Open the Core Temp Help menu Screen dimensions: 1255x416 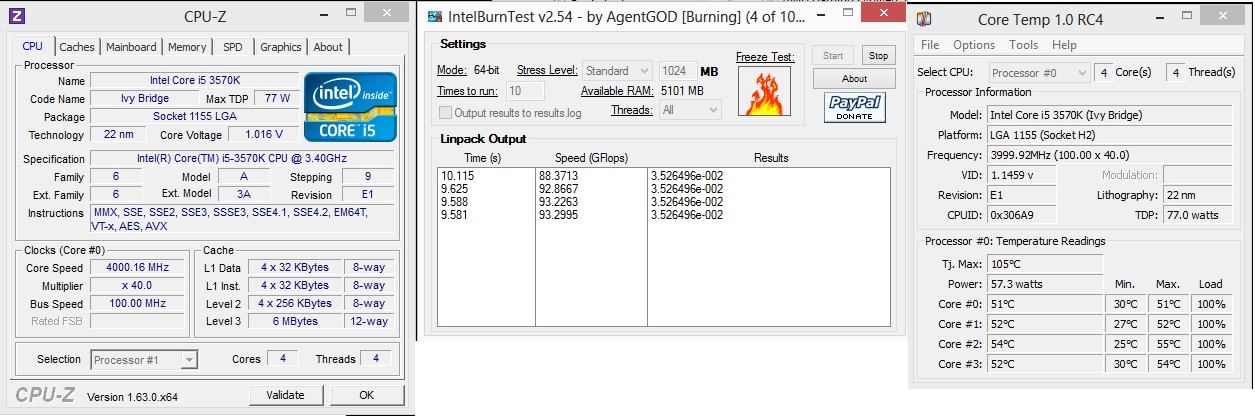[x=1064, y=45]
